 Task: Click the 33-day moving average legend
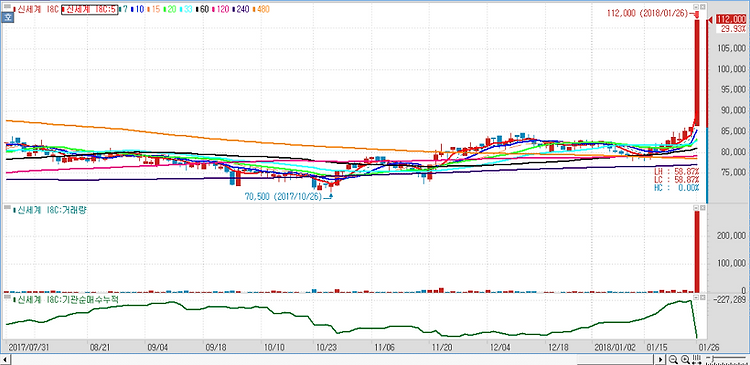(x=185, y=9)
